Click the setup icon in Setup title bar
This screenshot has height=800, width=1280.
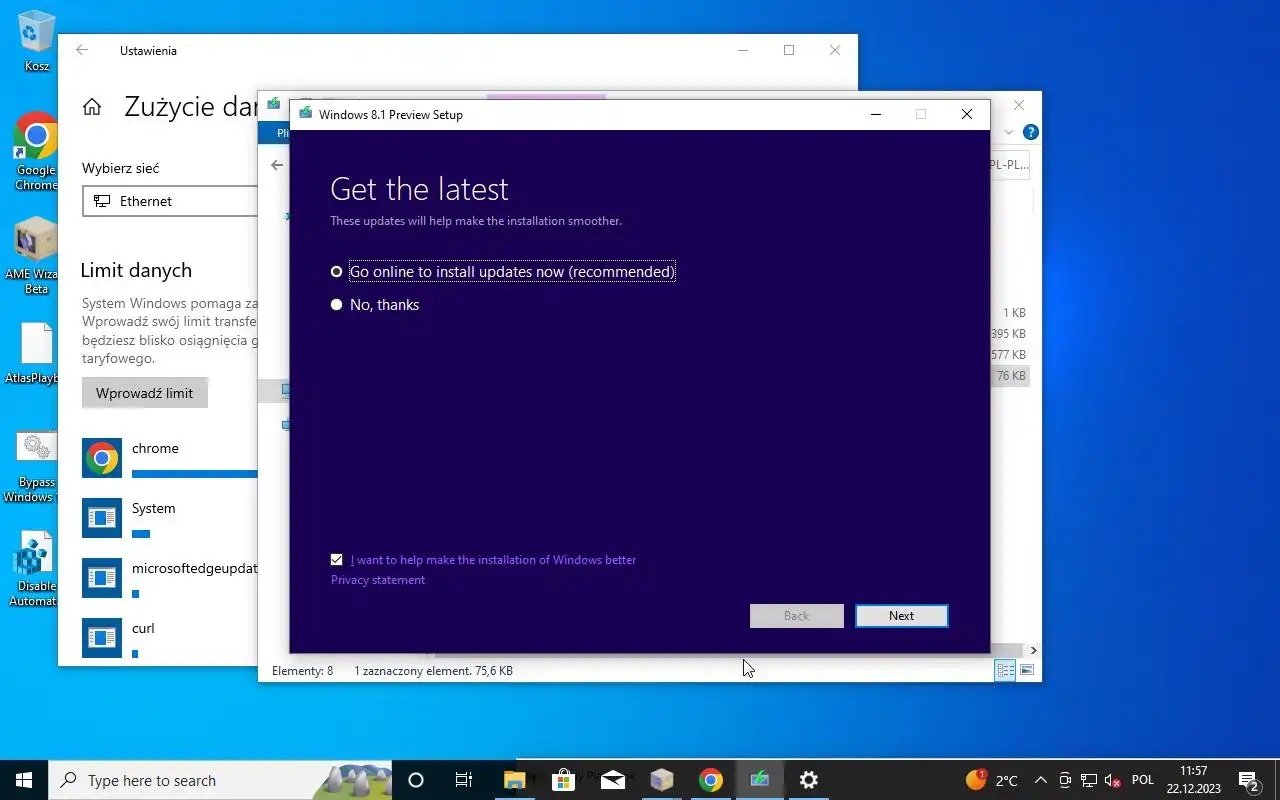pos(305,114)
